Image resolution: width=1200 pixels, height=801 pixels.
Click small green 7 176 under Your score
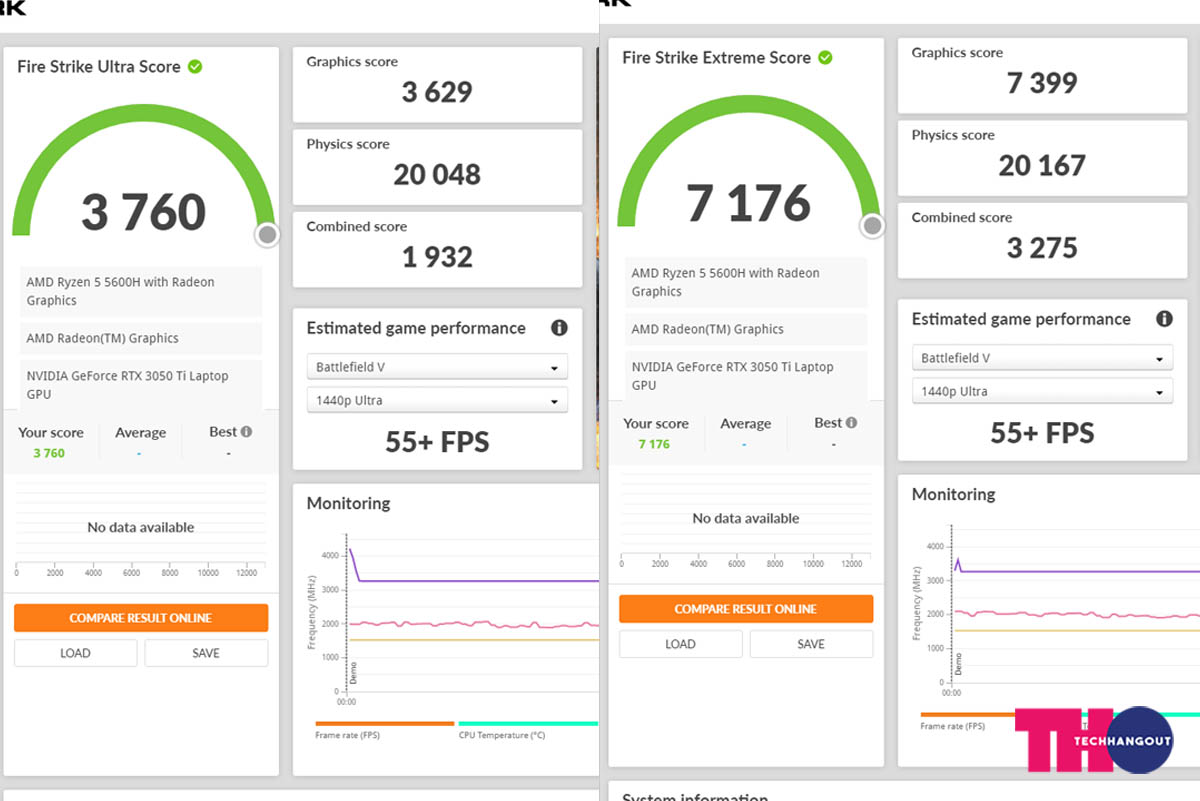tap(654, 444)
